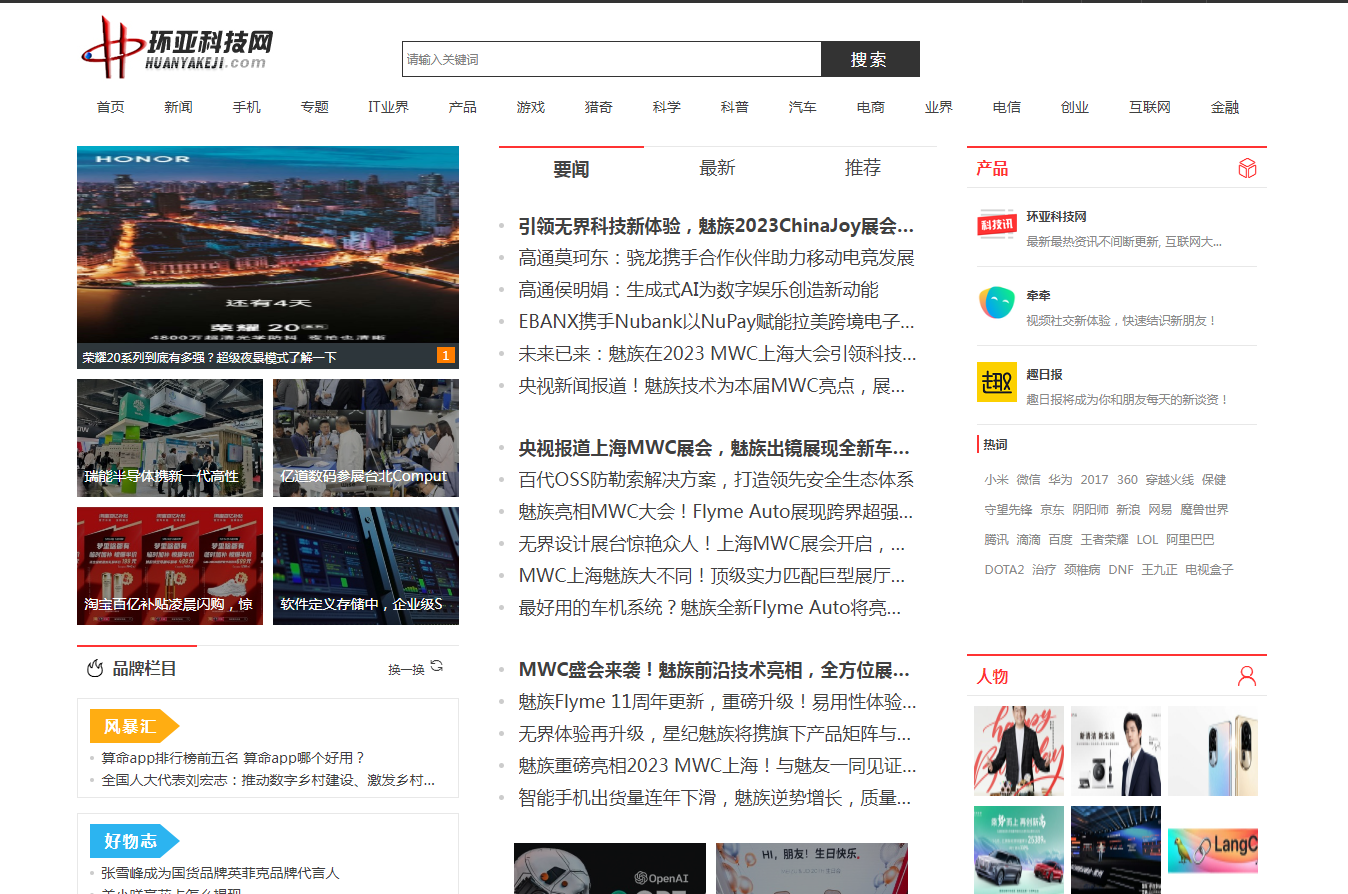The width and height of the screenshot is (1348, 894).
Task: Open the yellow 趣日报 app icon
Action: [x=997, y=382]
